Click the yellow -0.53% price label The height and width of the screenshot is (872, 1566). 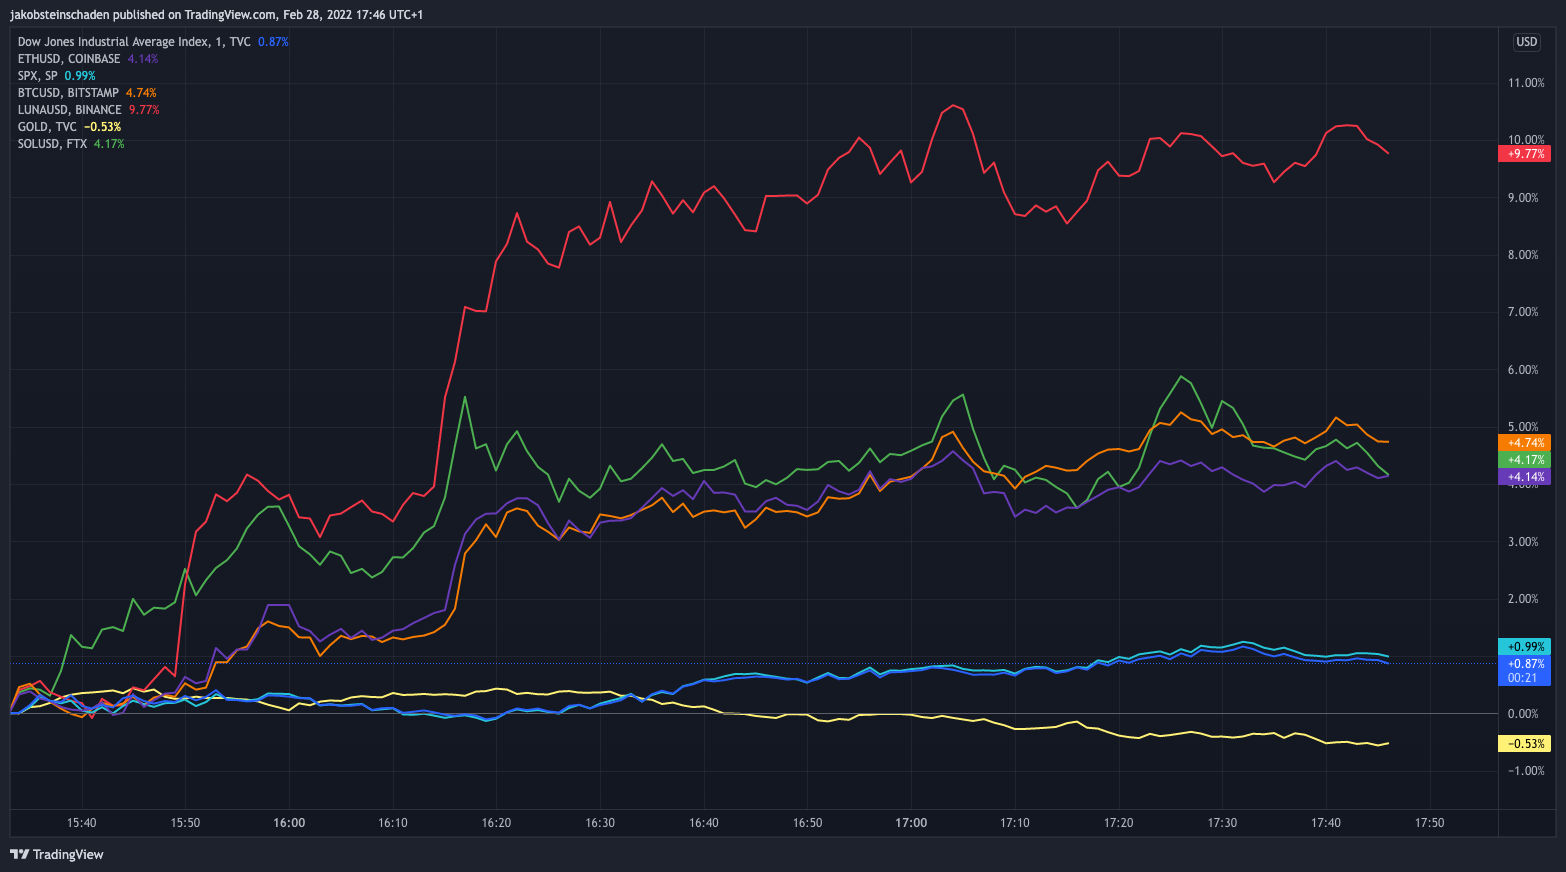click(x=1524, y=744)
